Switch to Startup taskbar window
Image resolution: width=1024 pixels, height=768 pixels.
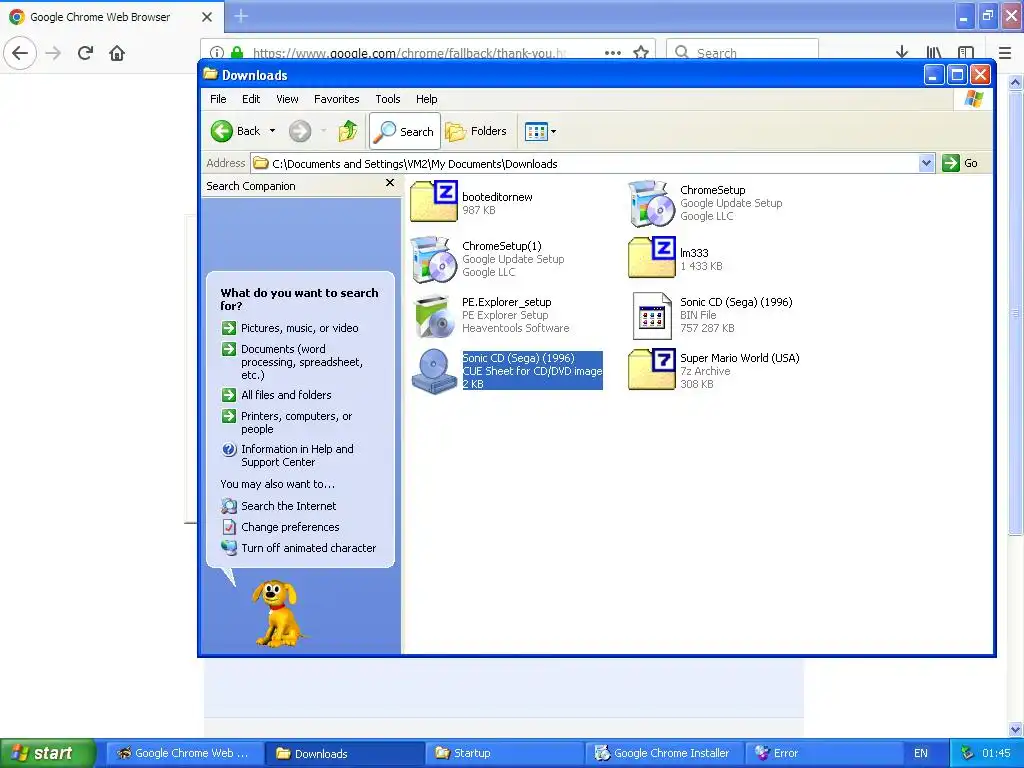click(x=505, y=753)
